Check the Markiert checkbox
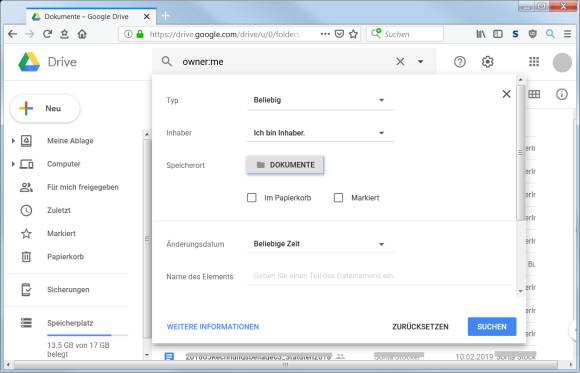 [338, 198]
